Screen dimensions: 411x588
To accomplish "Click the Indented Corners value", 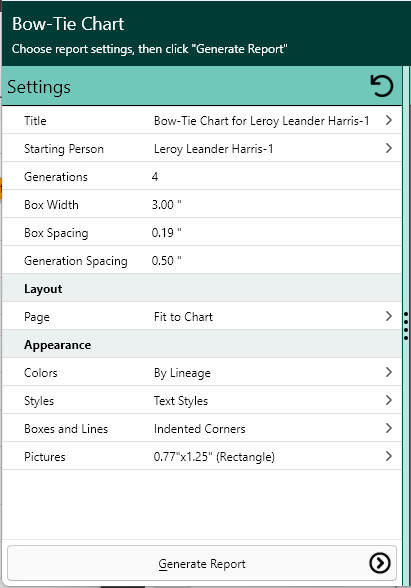I will 200,428.
